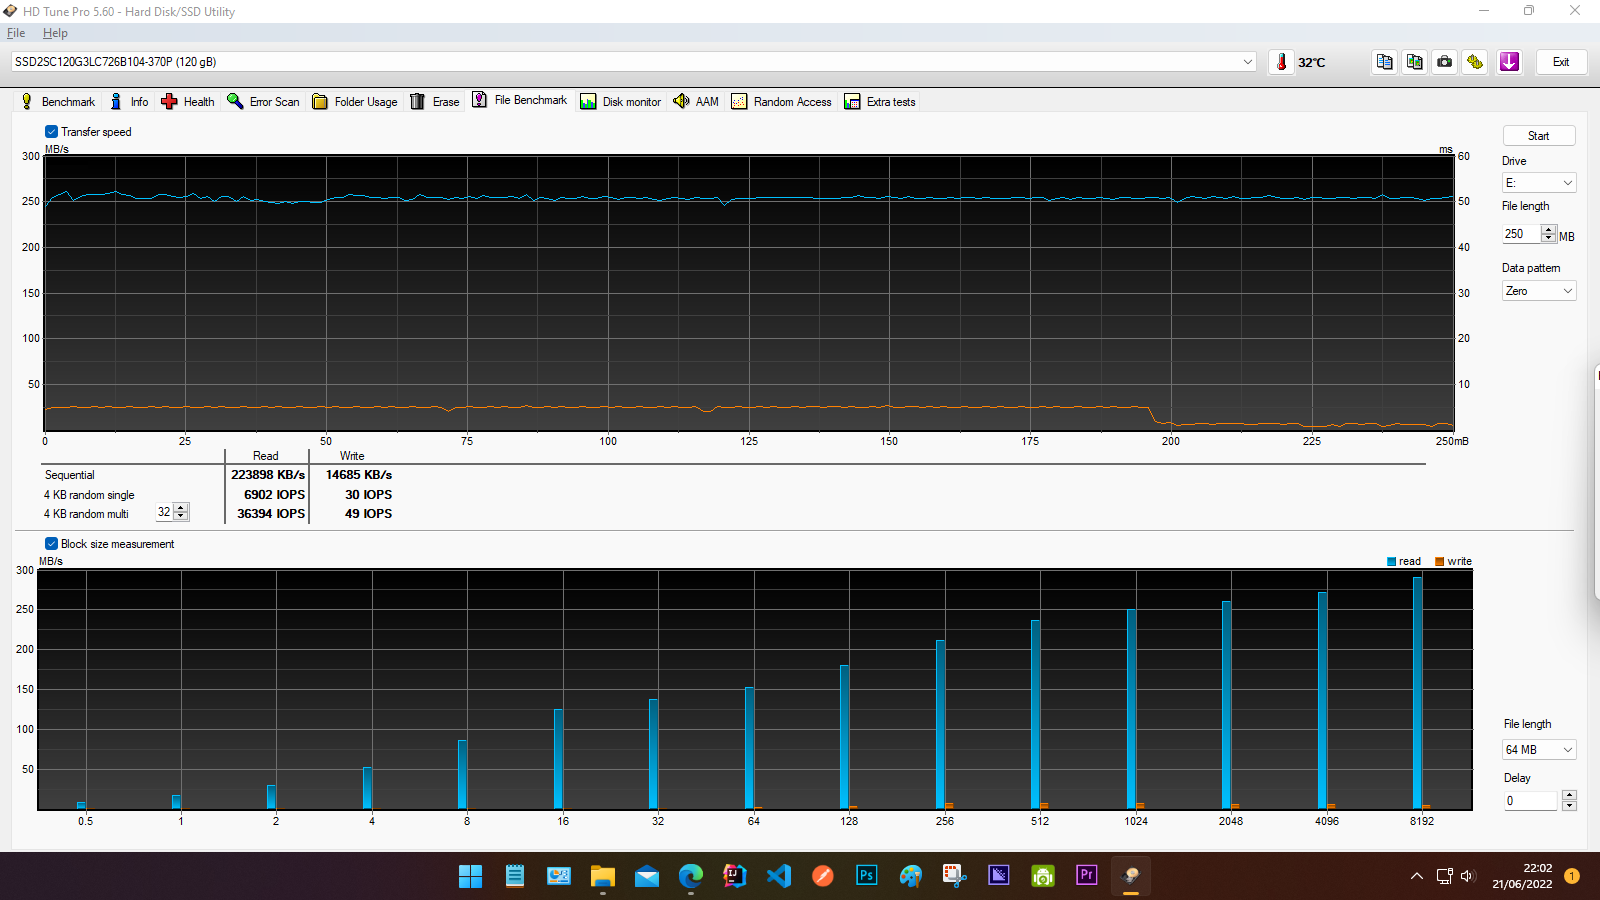Click the Sequential read value 223898 KB/s
This screenshot has height=900, width=1600.
click(x=268, y=475)
